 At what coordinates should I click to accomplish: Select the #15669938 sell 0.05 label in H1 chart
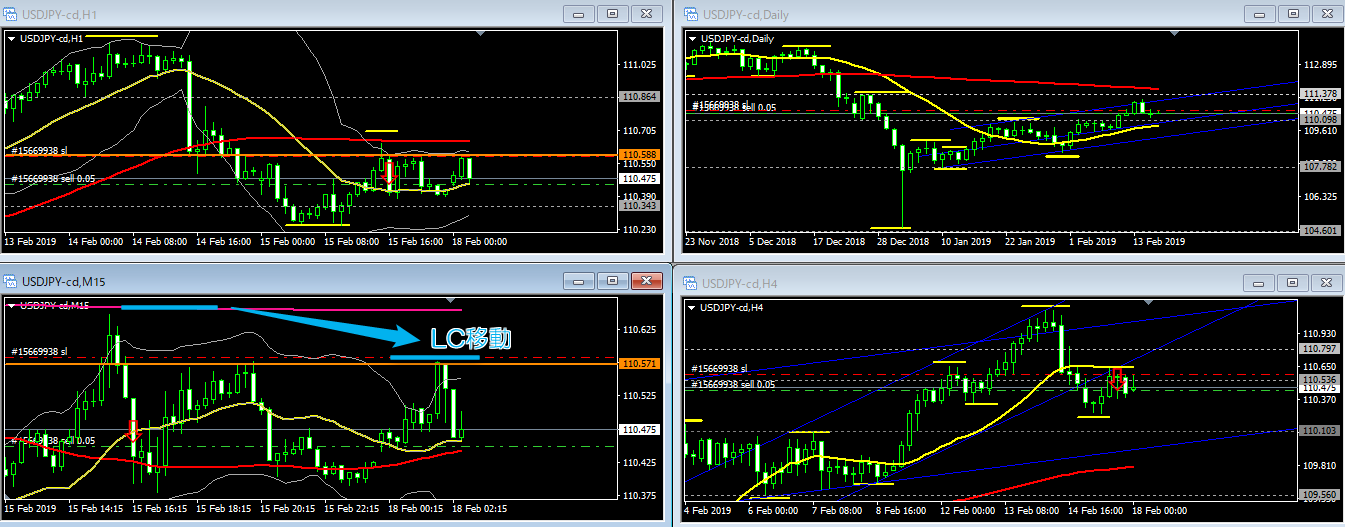53,178
